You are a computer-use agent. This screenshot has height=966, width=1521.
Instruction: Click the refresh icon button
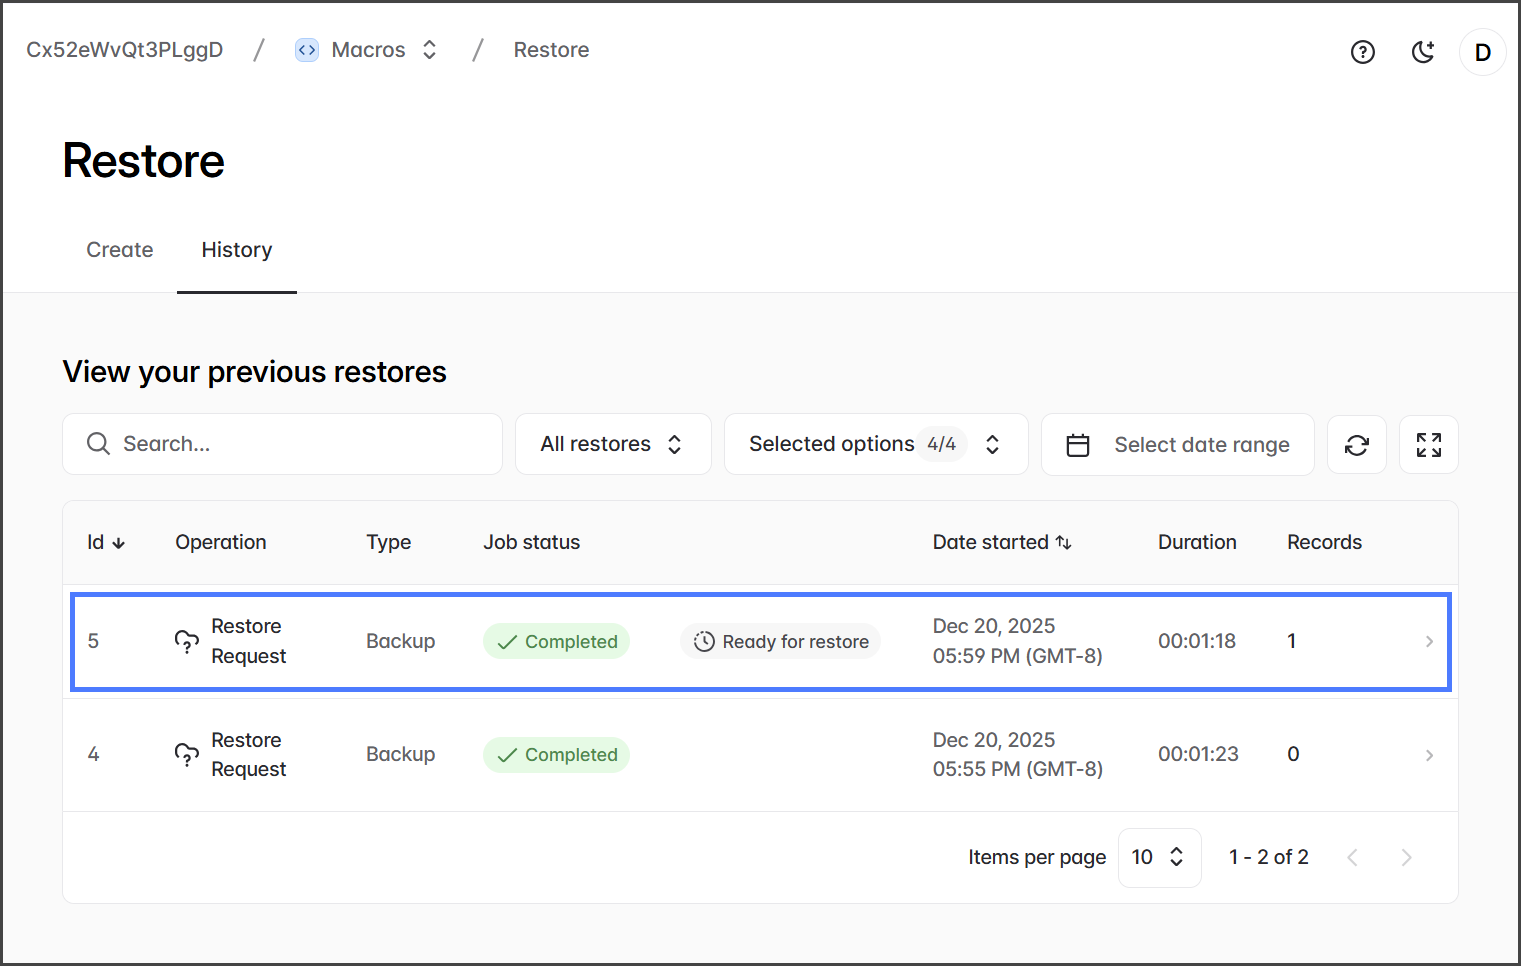pos(1356,445)
